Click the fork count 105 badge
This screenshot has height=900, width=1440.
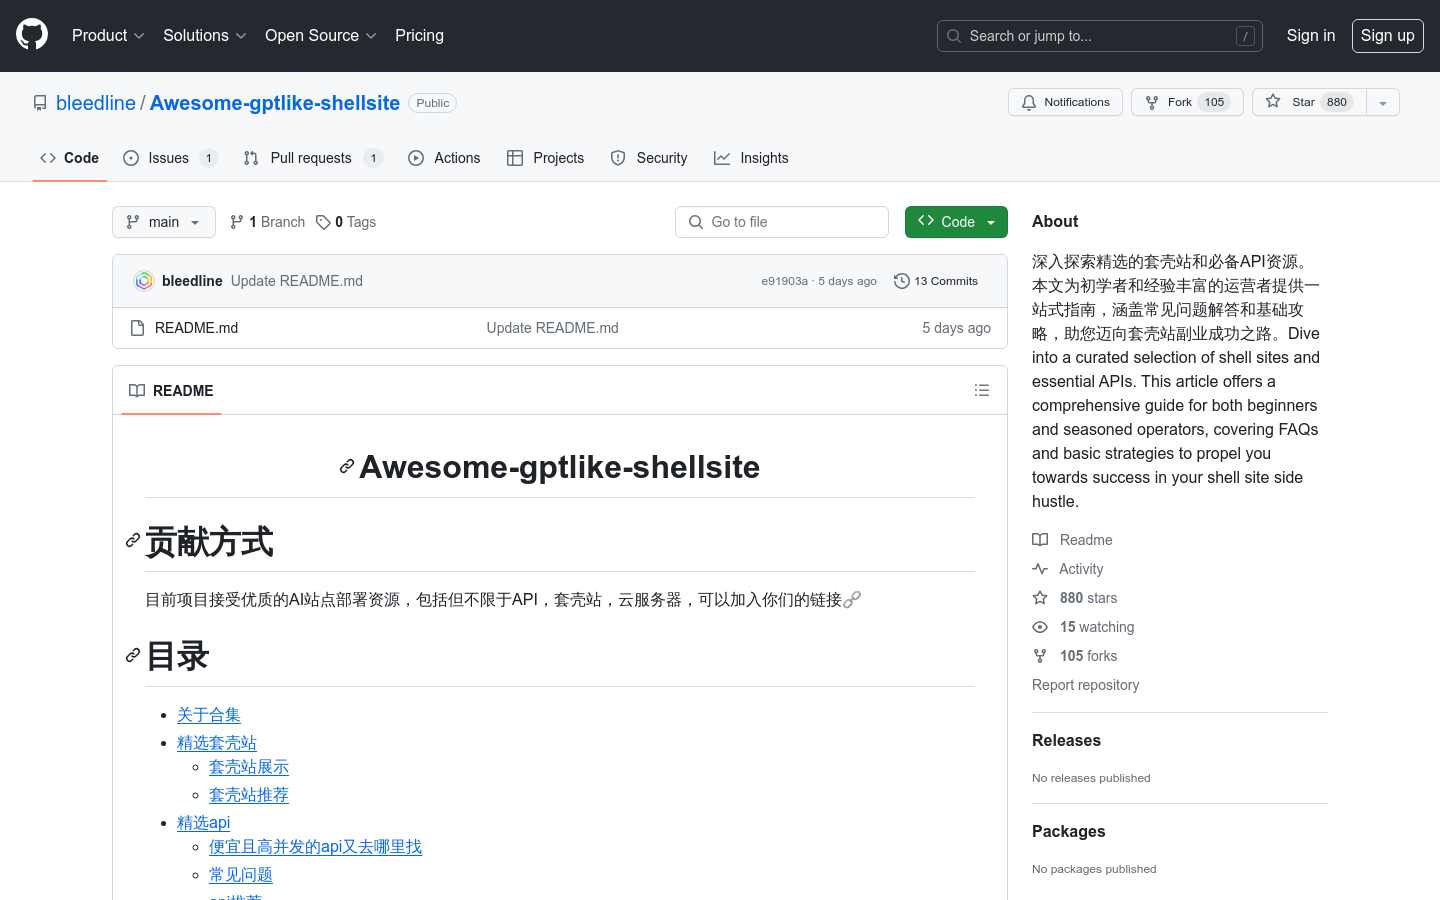[x=1214, y=102]
